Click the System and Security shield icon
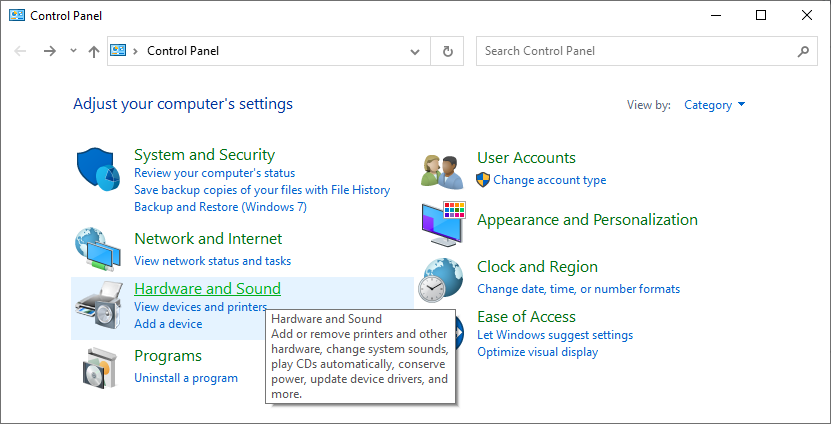The image size is (831, 424). [98, 168]
